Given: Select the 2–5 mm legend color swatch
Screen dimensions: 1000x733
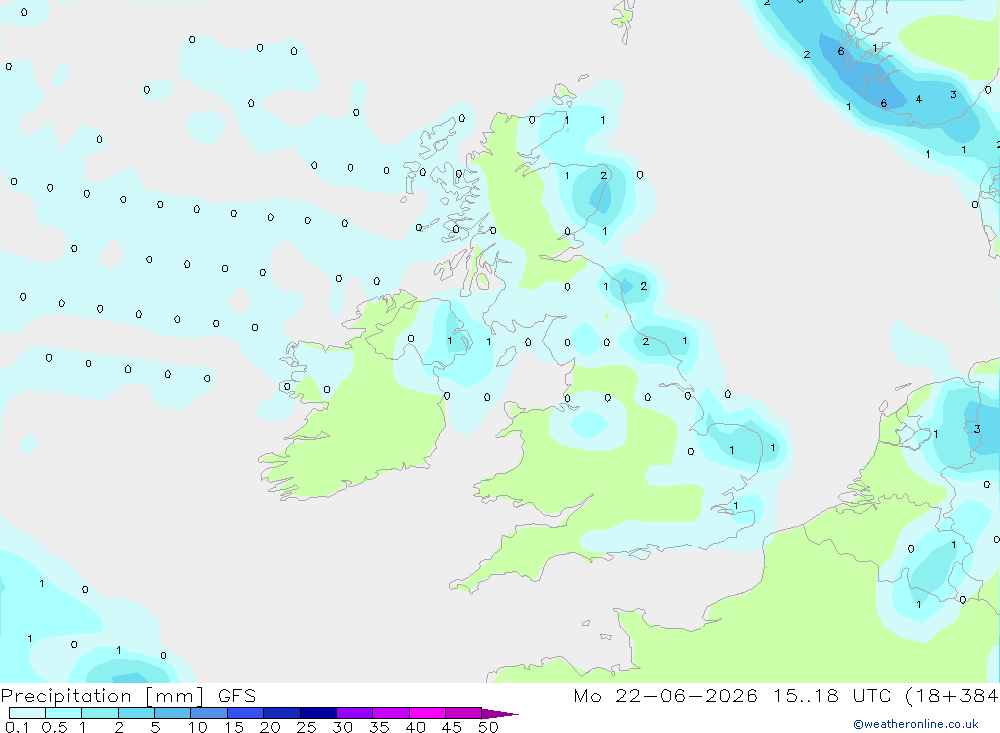Looking at the screenshot, I should [x=136, y=713].
